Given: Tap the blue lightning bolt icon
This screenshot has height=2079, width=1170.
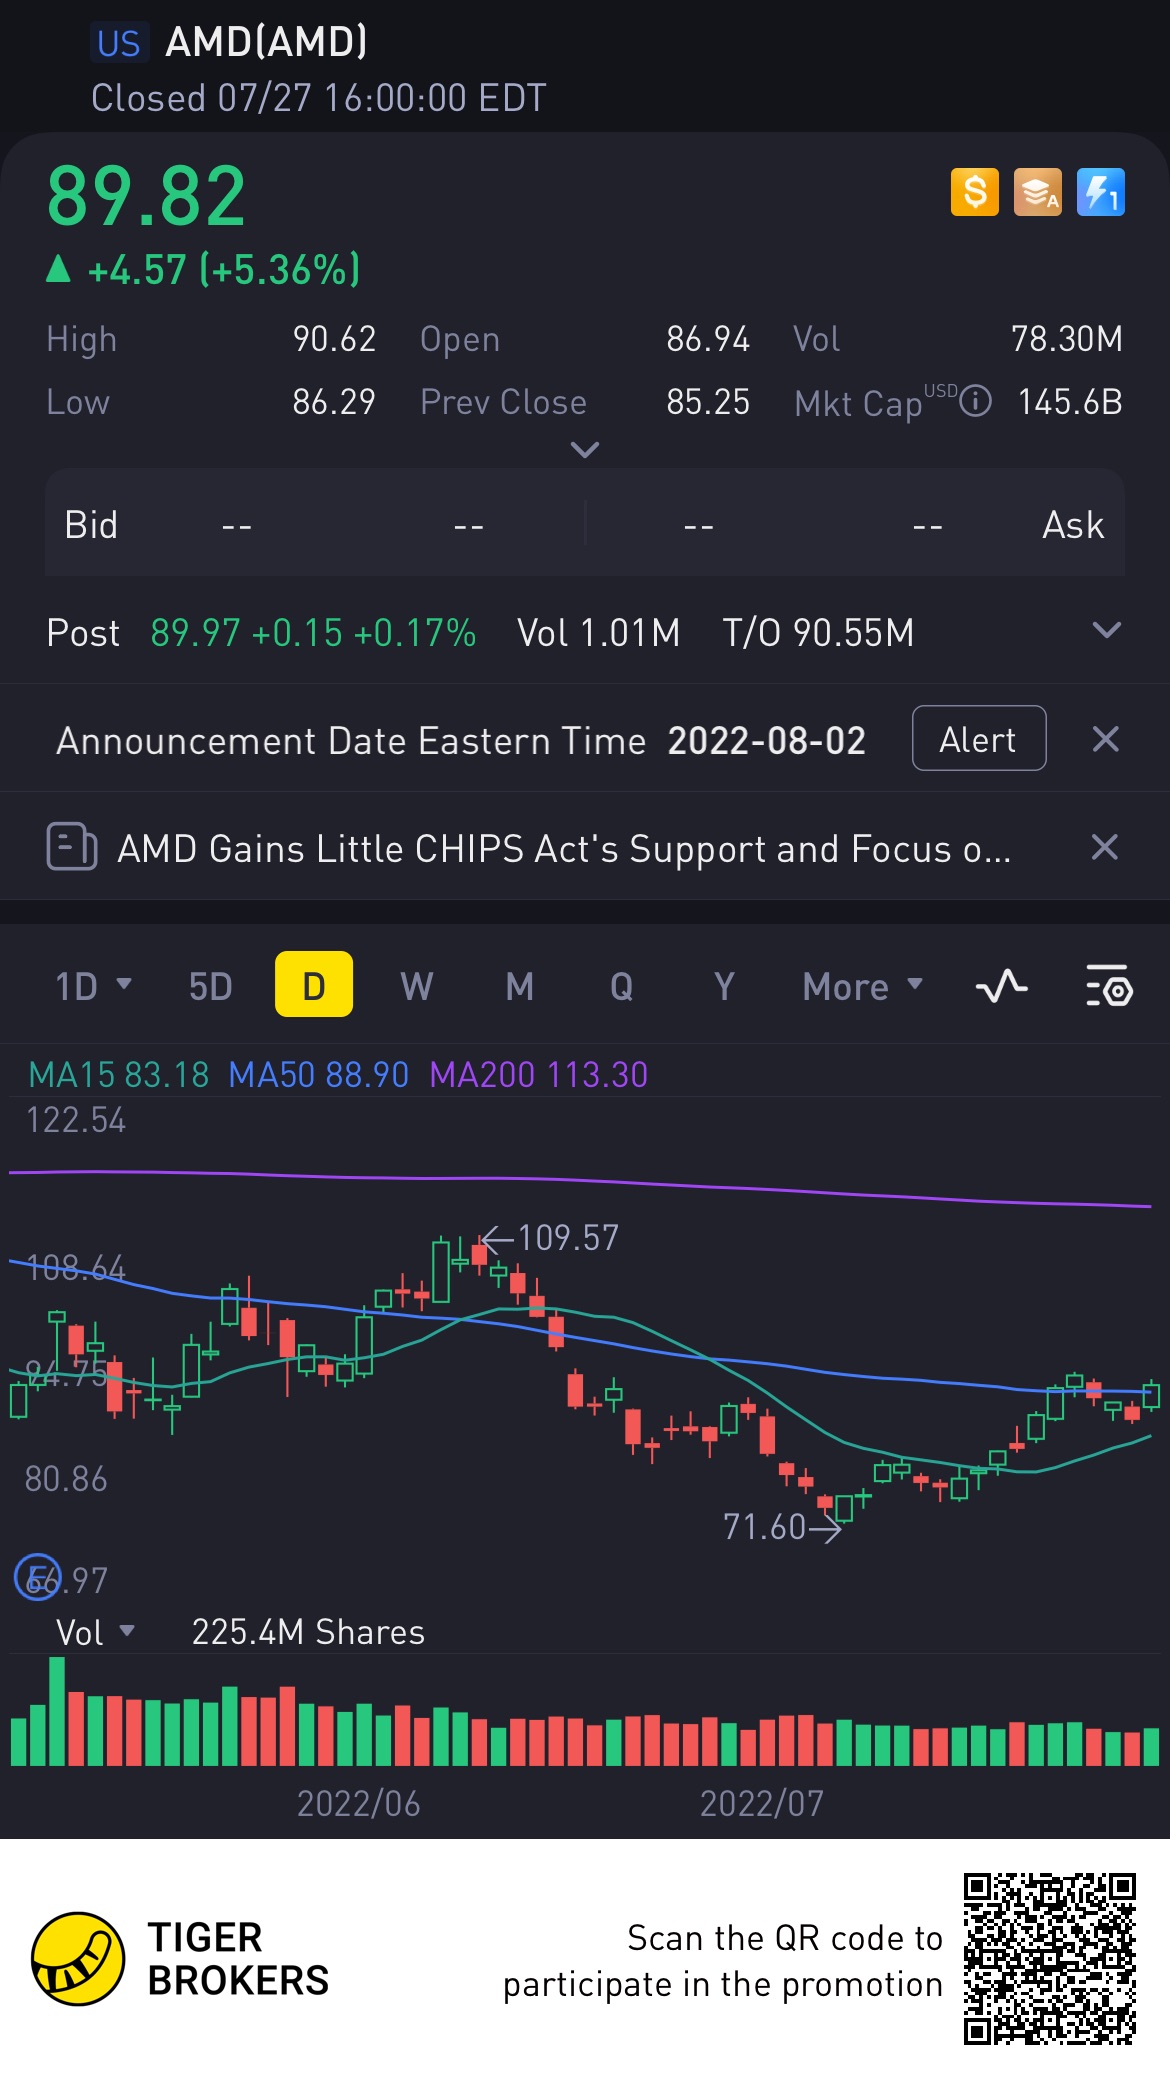Looking at the screenshot, I should pyautogui.click(x=1100, y=192).
